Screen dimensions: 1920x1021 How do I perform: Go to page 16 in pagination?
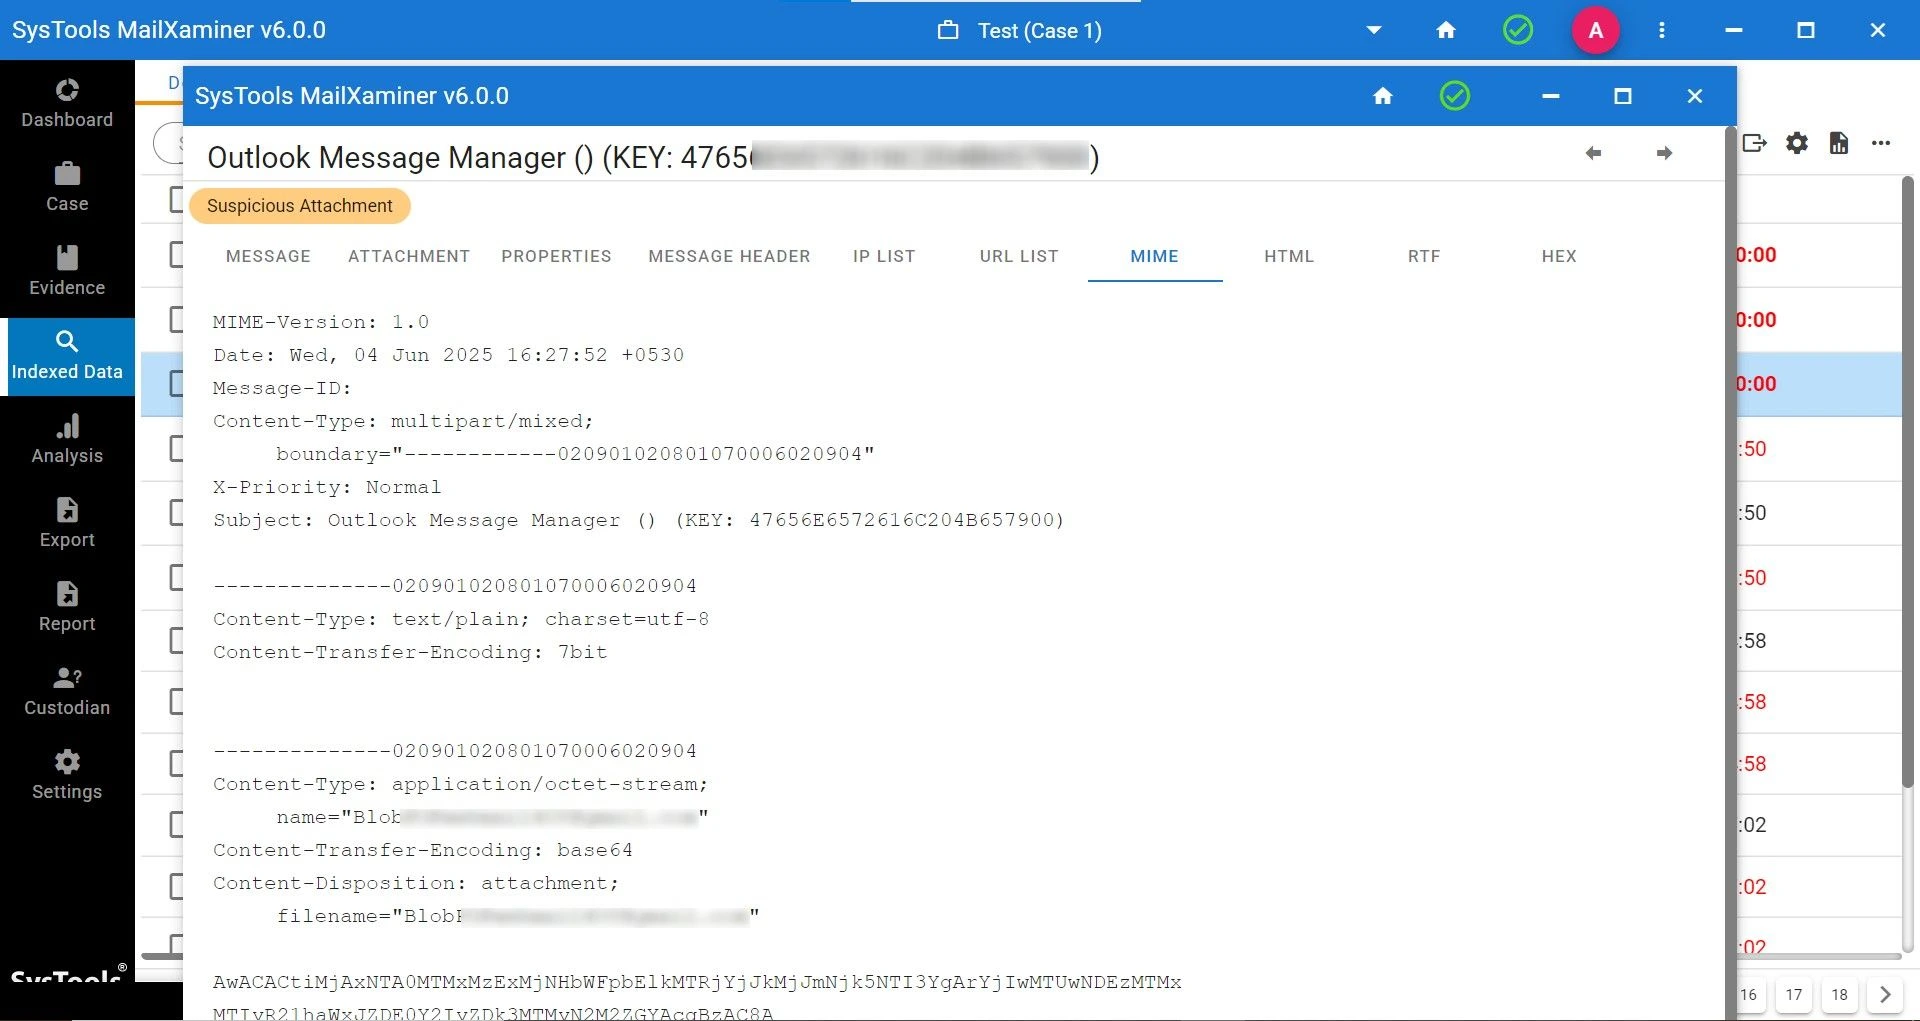[x=1749, y=994]
